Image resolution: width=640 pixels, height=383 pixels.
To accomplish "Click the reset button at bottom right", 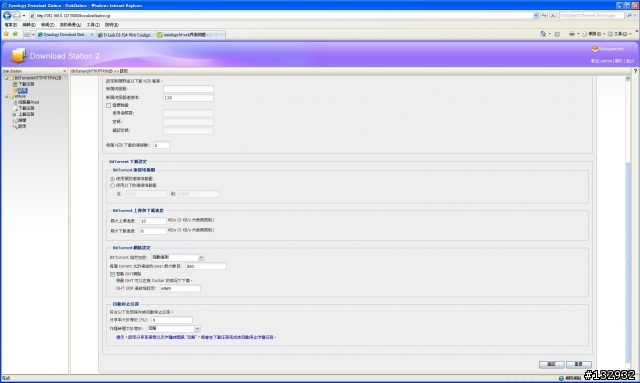I will tap(578, 364).
